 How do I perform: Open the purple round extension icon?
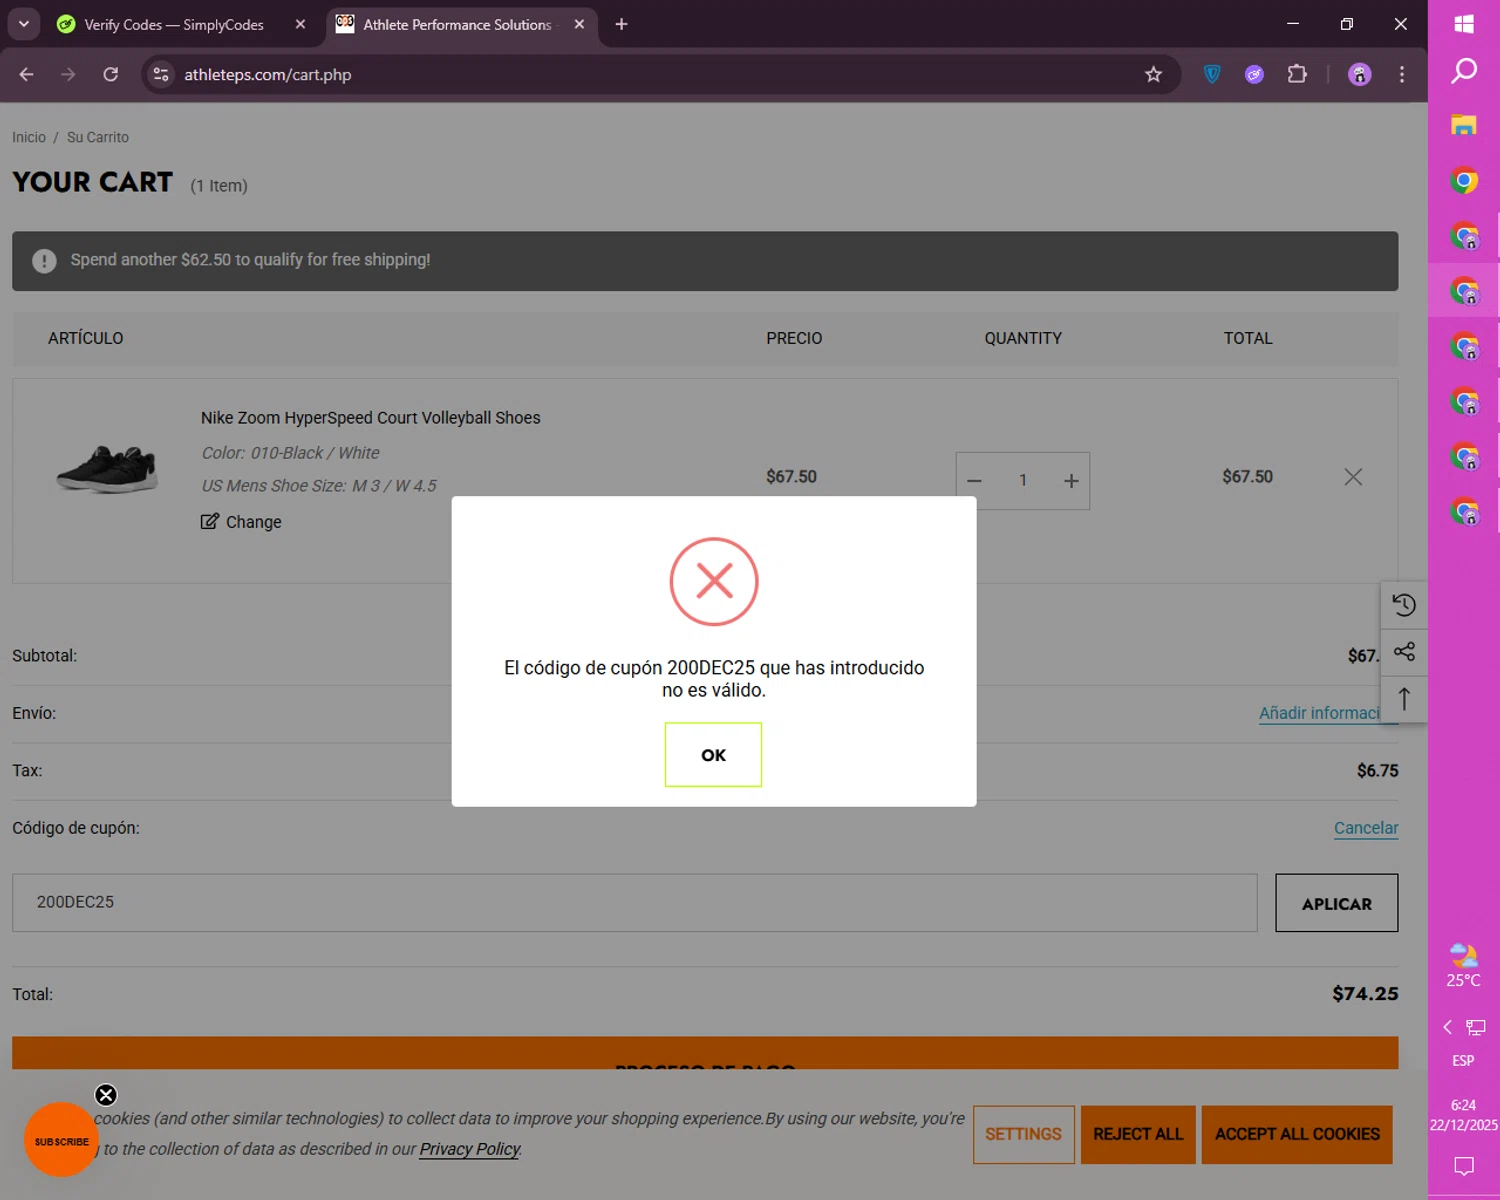1254,74
